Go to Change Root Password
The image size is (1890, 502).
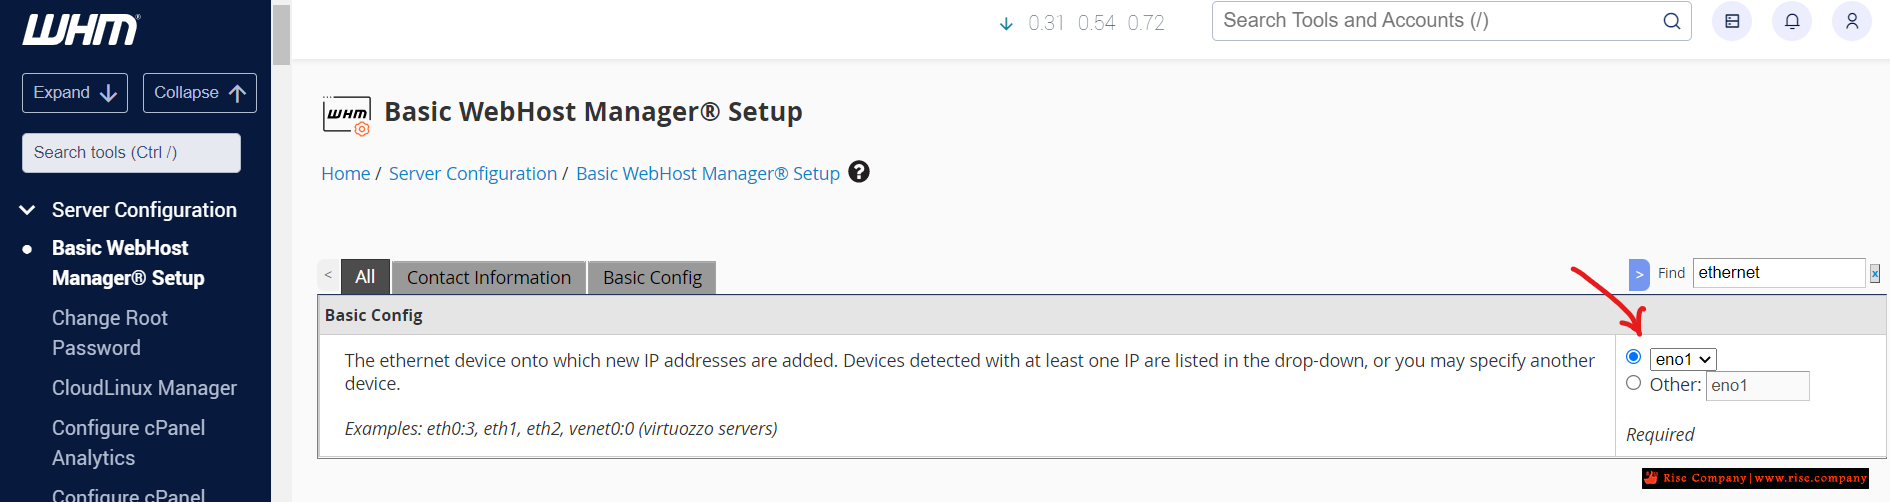[110, 333]
